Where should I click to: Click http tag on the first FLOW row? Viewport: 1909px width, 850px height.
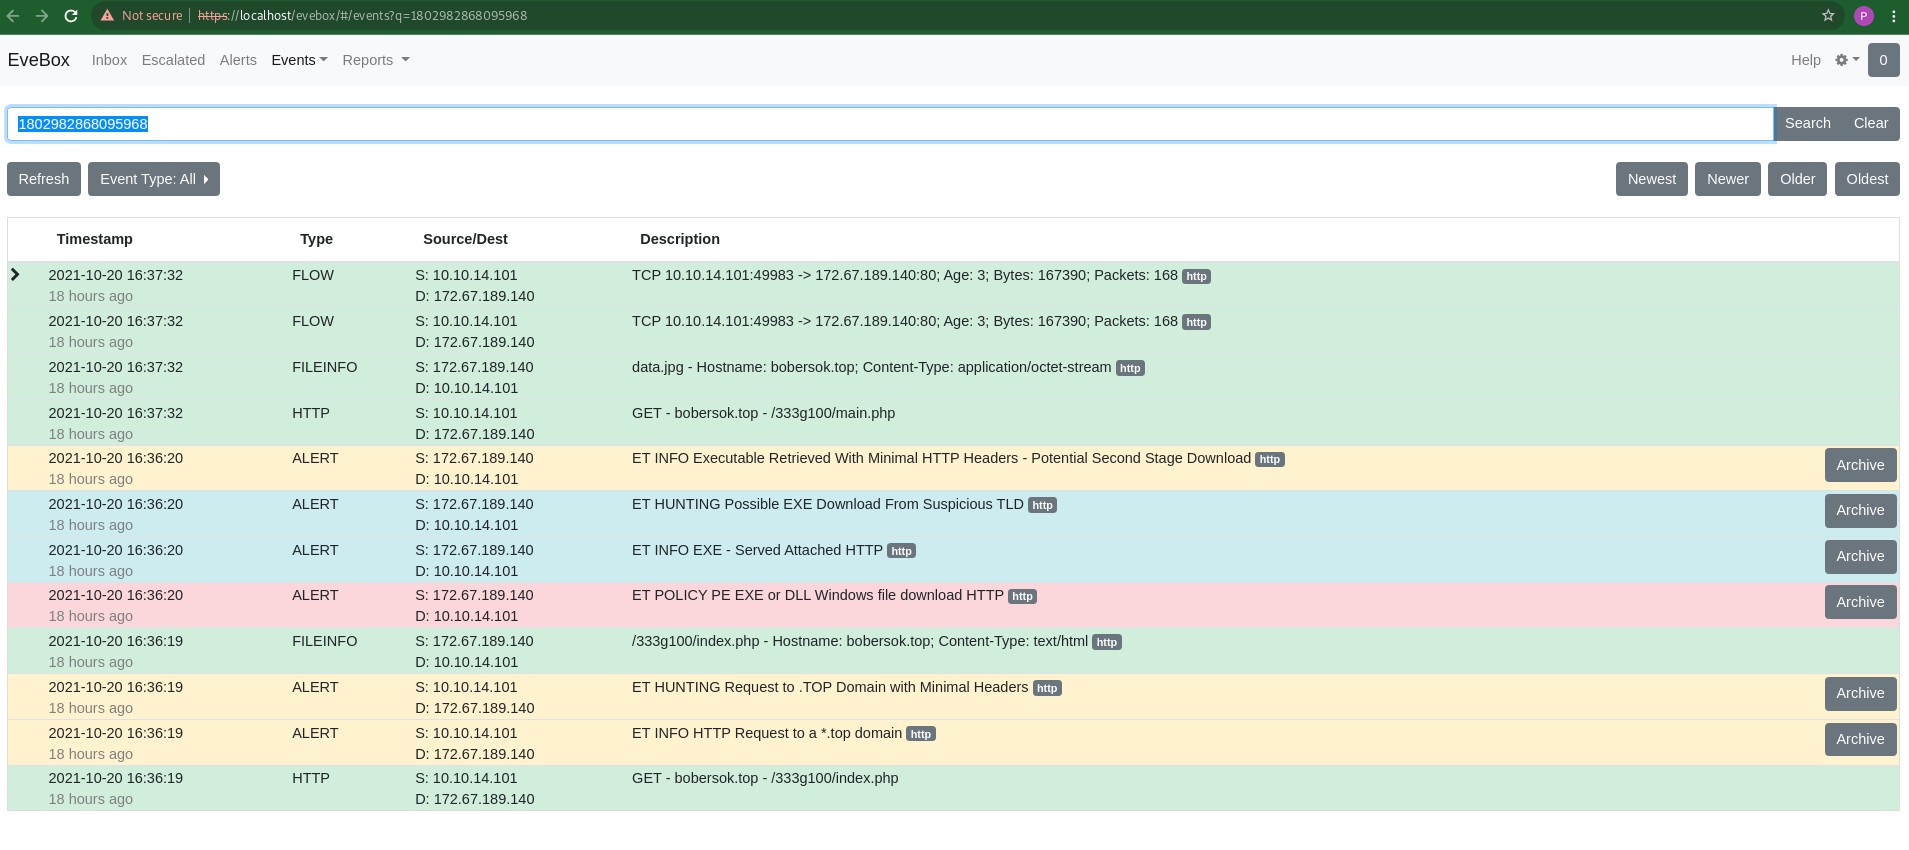coord(1196,276)
